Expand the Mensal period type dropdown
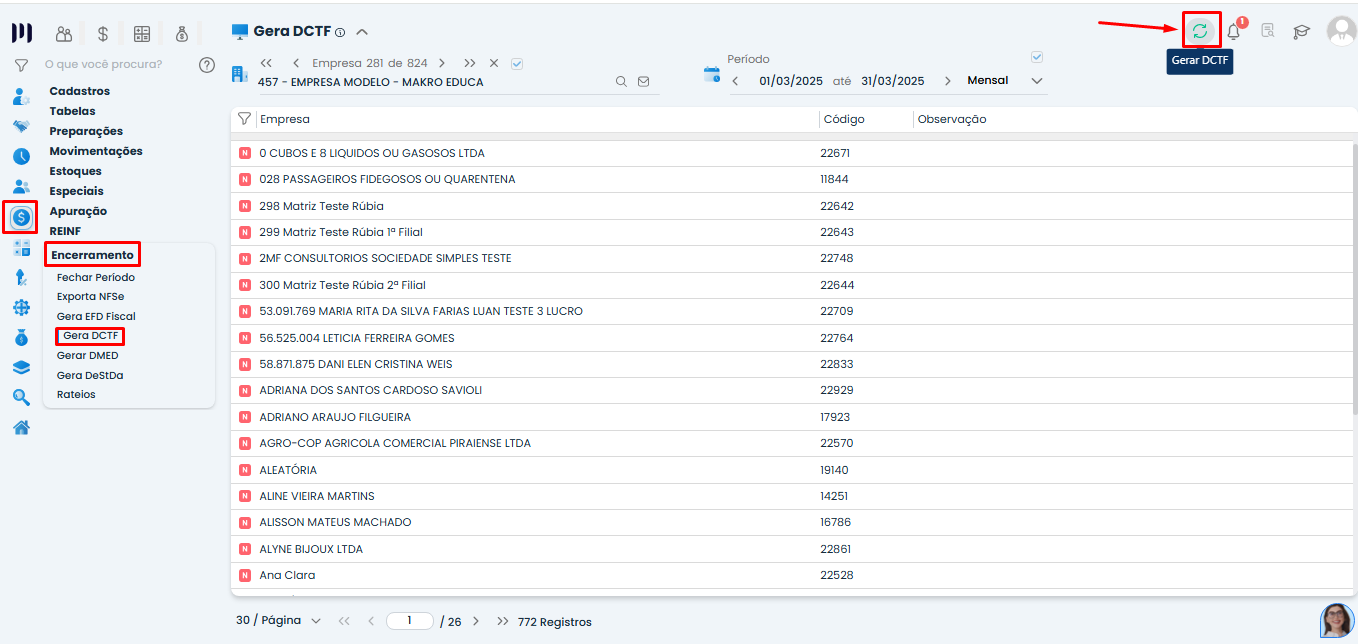 (x=1037, y=81)
